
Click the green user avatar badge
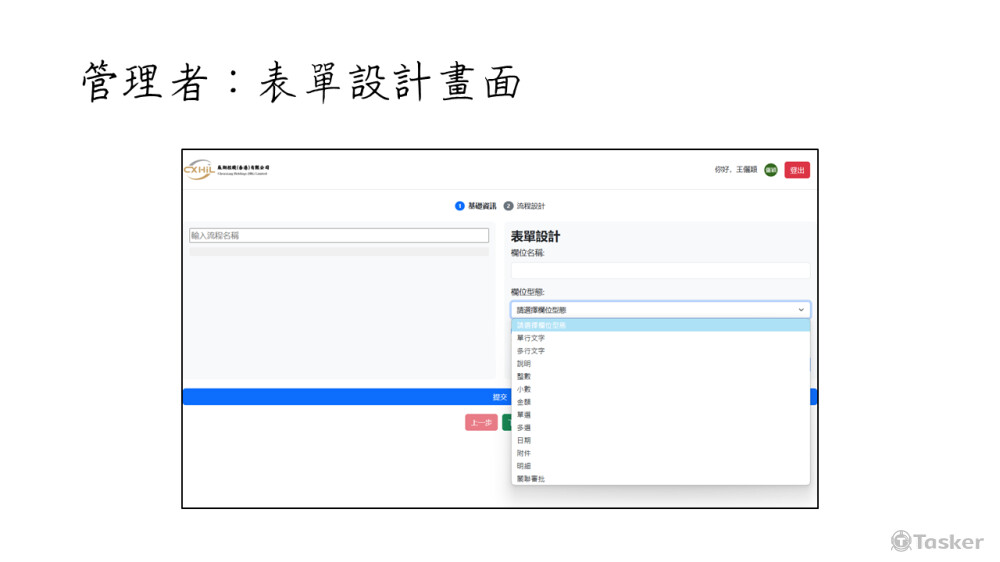[770, 170]
